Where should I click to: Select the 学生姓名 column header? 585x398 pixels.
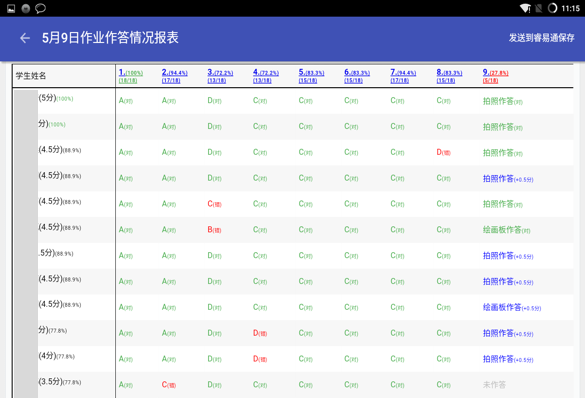31,76
